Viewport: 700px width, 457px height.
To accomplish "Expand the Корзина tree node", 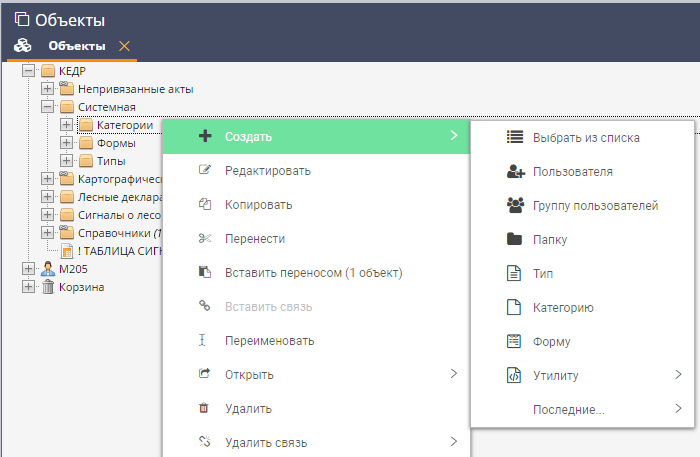I will pyautogui.click(x=28, y=287).
